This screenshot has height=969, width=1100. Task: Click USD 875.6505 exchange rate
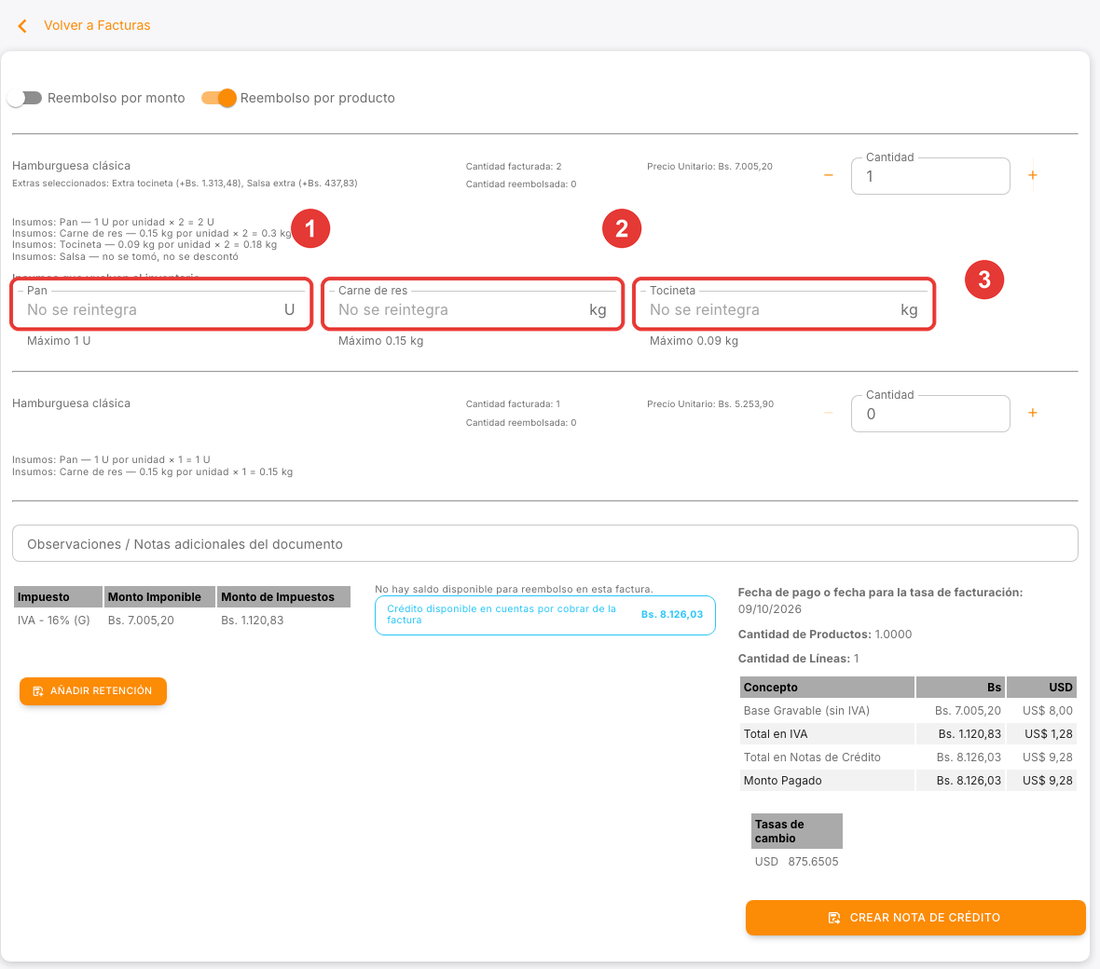pos(797,862)
